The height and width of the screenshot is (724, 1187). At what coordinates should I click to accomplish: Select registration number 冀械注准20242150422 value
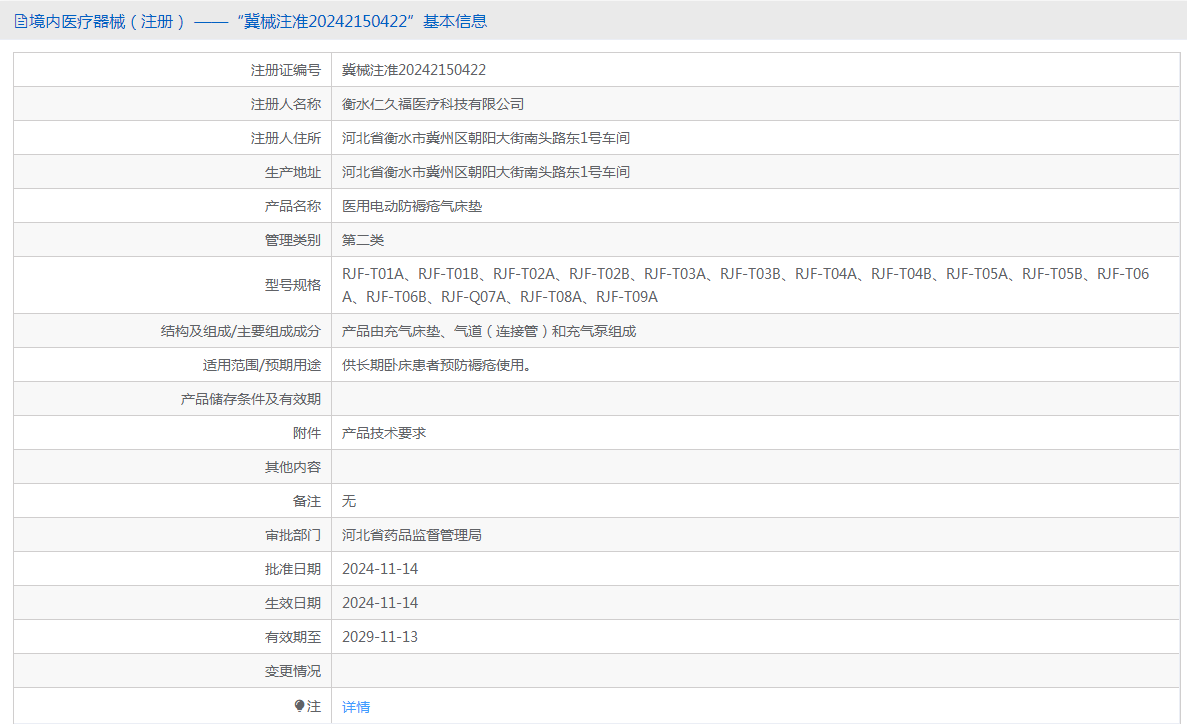click(414, 70)
